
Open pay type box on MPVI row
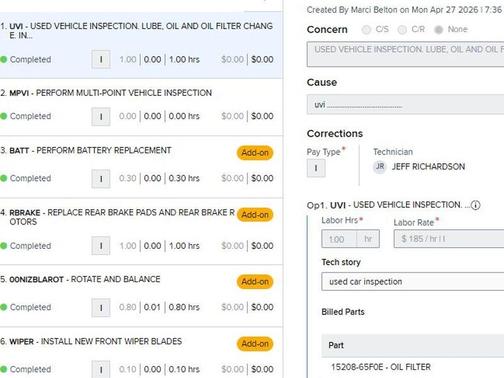point(101,116)
